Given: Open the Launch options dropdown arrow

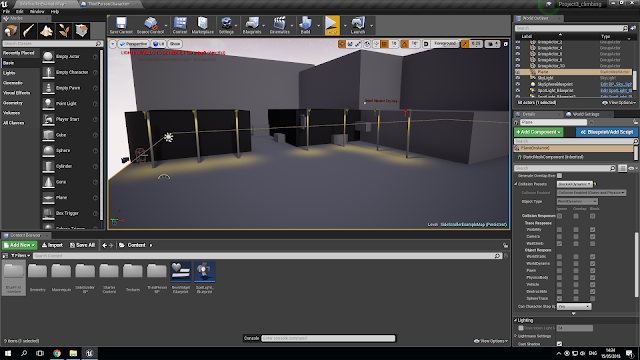Looking at the screenshot, I should (371, 26).
